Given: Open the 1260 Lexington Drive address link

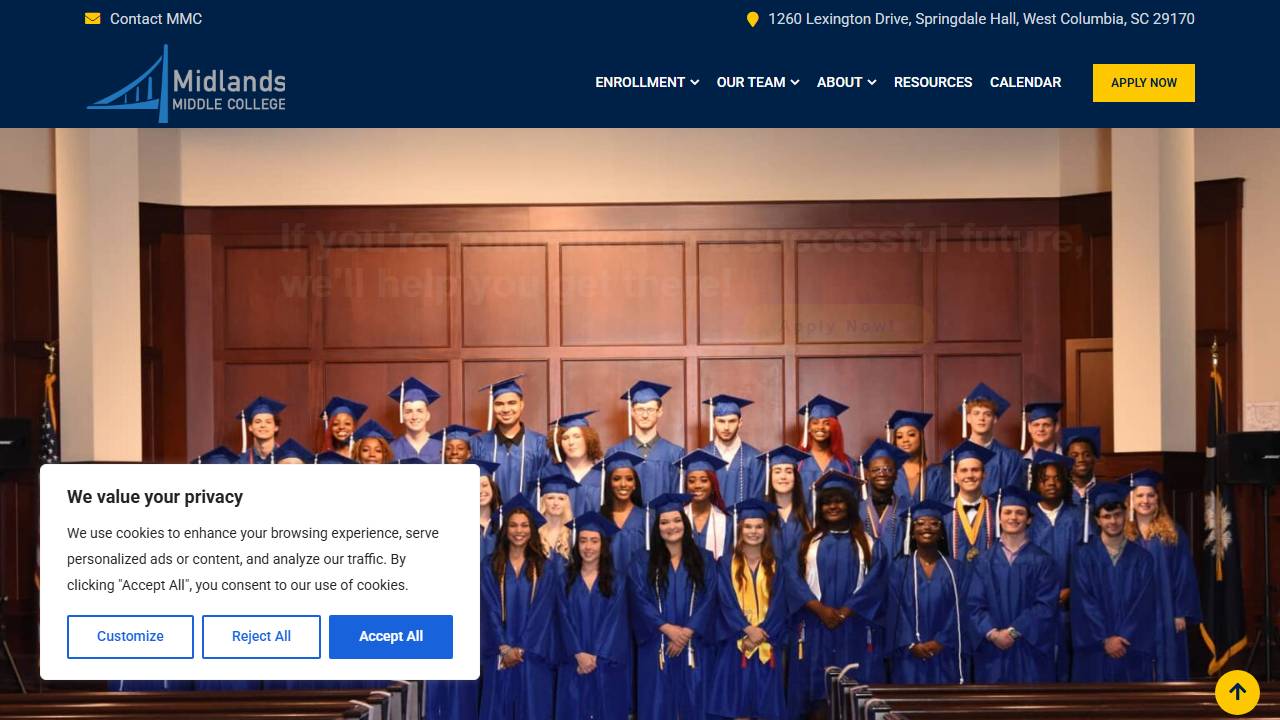Looking at the screenshot, I should pos(981,18).
